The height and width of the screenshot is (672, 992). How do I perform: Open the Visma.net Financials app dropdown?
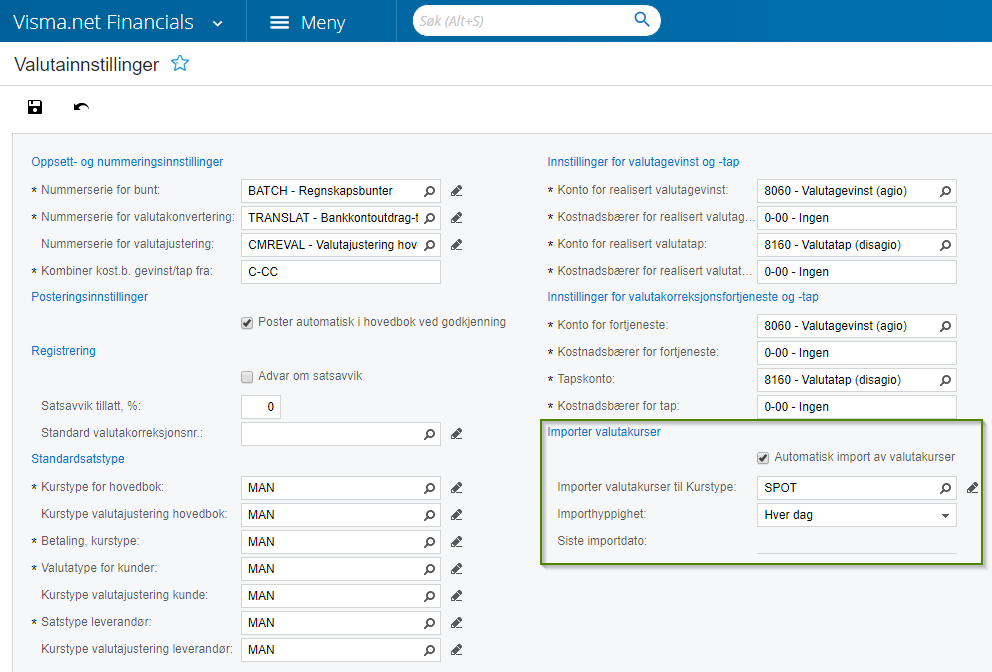(x=219, y=22)
